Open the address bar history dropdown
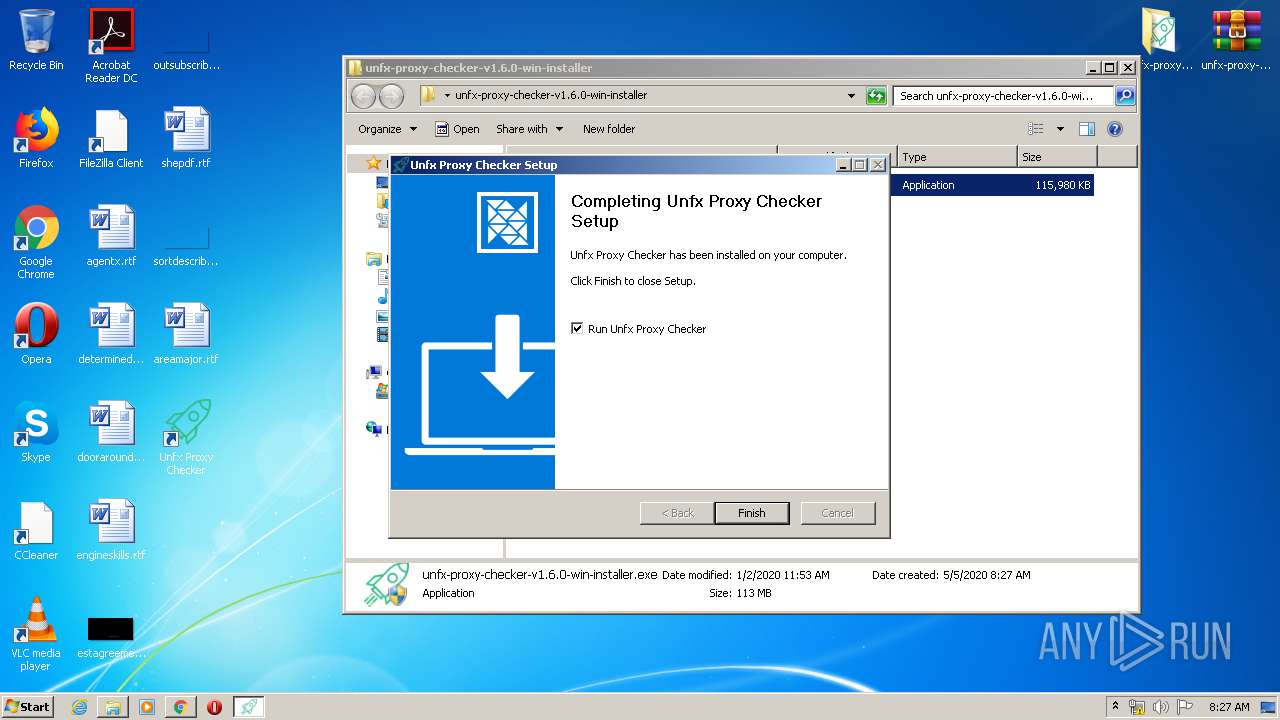The image size is (1280, 720). [x=851, y=96]
